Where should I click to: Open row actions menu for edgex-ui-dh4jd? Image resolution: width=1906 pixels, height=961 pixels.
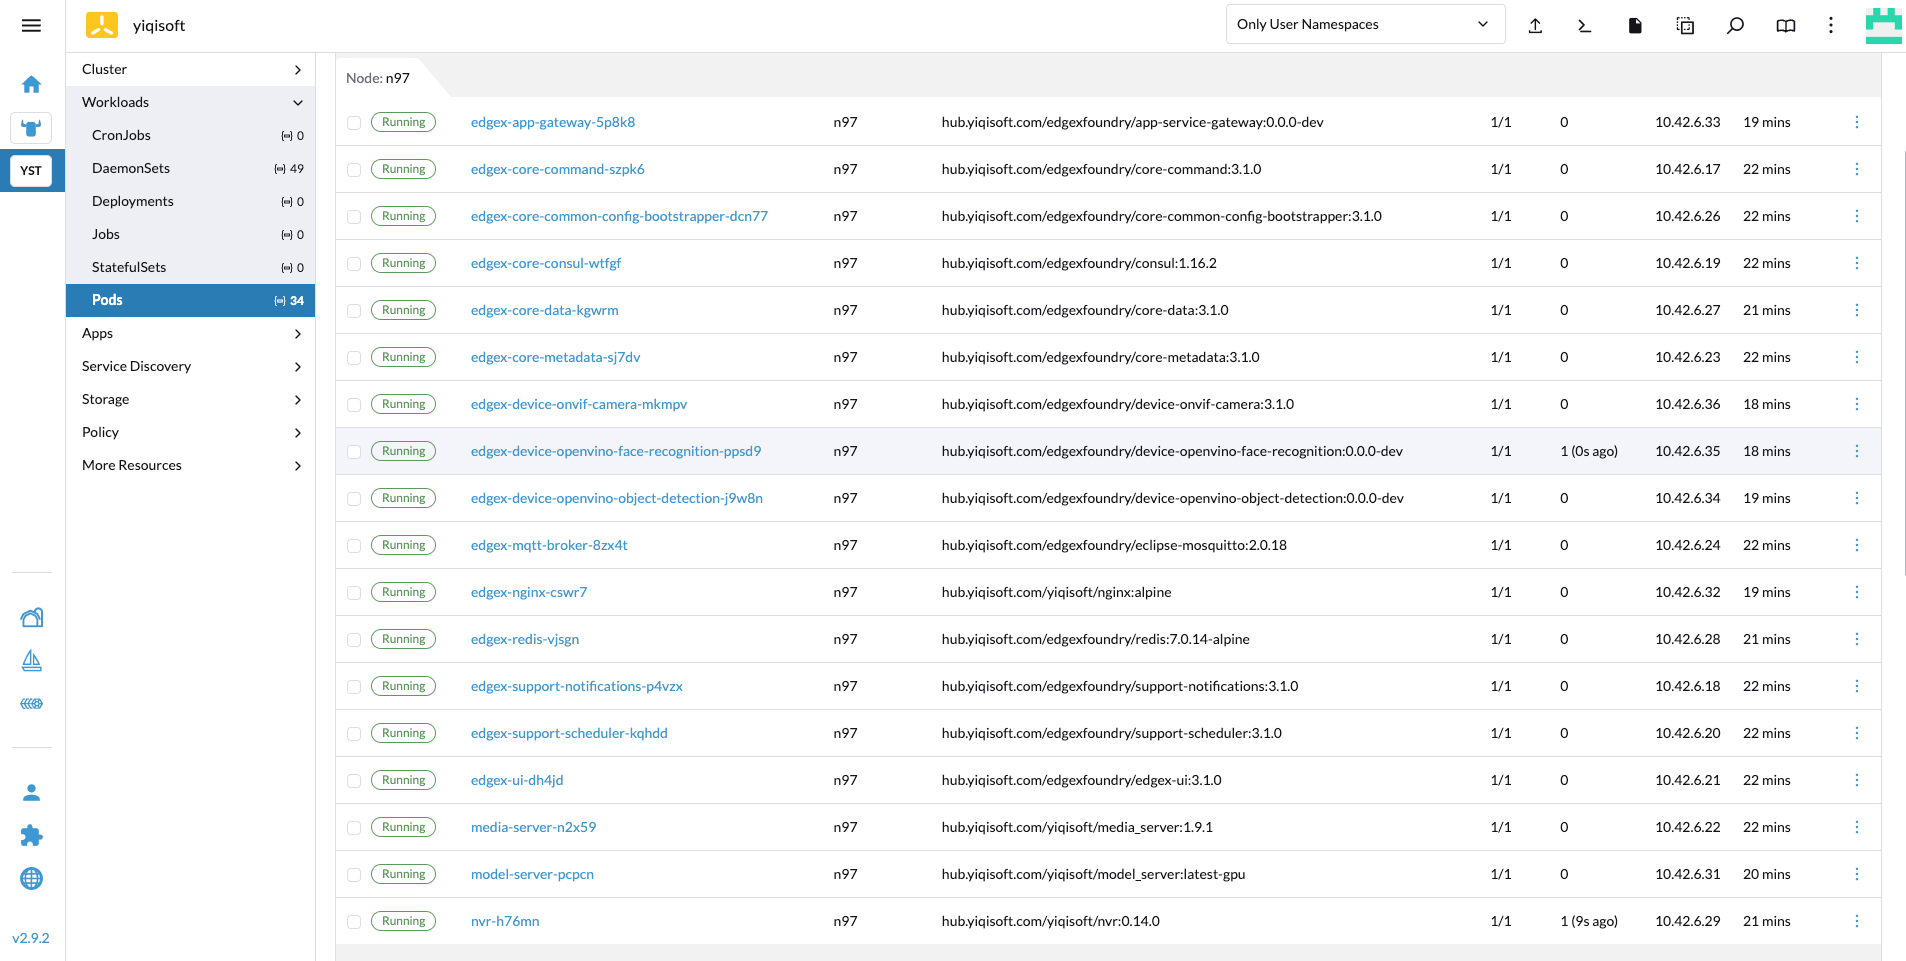pos(1856,780)
